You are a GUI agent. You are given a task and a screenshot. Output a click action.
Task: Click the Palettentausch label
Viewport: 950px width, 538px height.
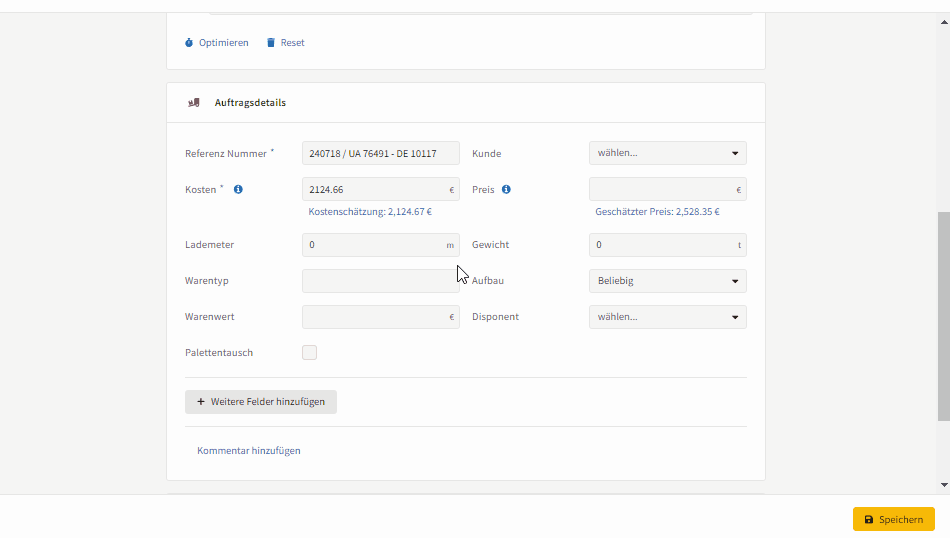click(219, 353)
